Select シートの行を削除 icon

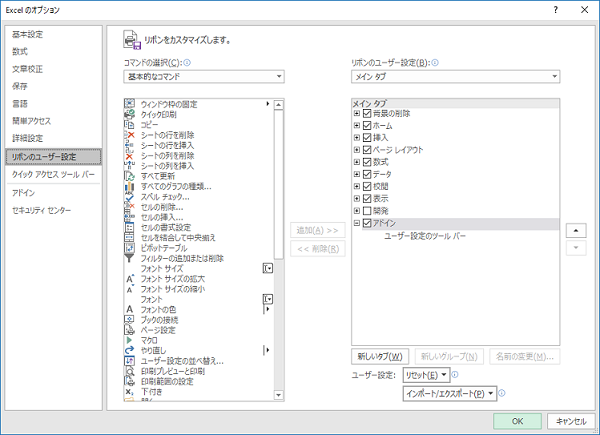[130, 135]
